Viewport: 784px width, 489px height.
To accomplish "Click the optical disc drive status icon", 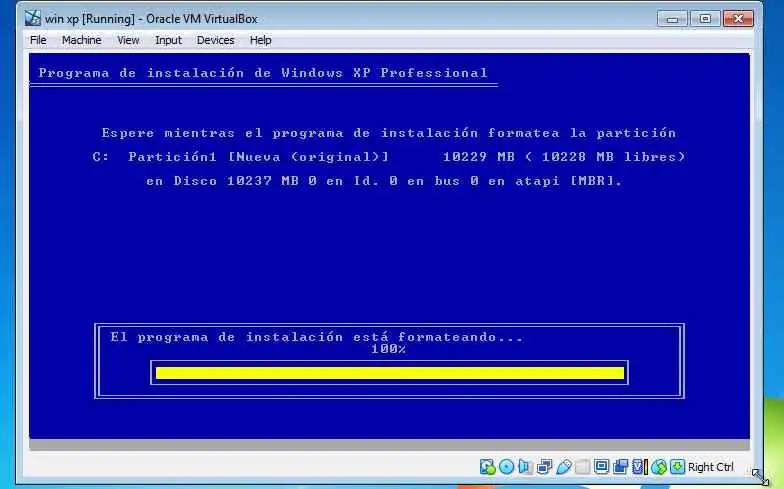I will click(x=506, y=467).
